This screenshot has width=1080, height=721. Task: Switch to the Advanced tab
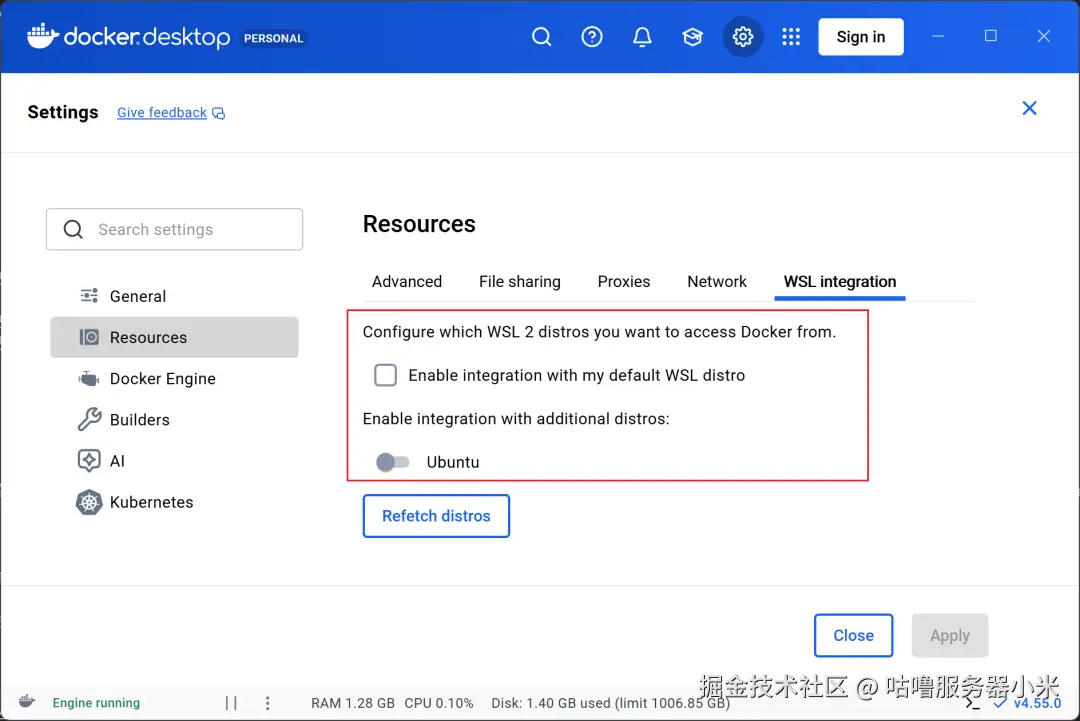click(406, 282)
